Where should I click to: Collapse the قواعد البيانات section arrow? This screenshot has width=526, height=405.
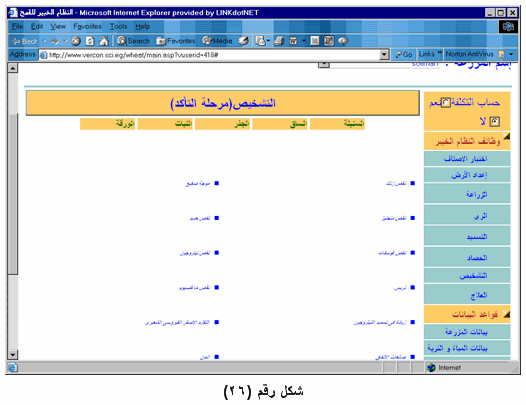(506, 314)
